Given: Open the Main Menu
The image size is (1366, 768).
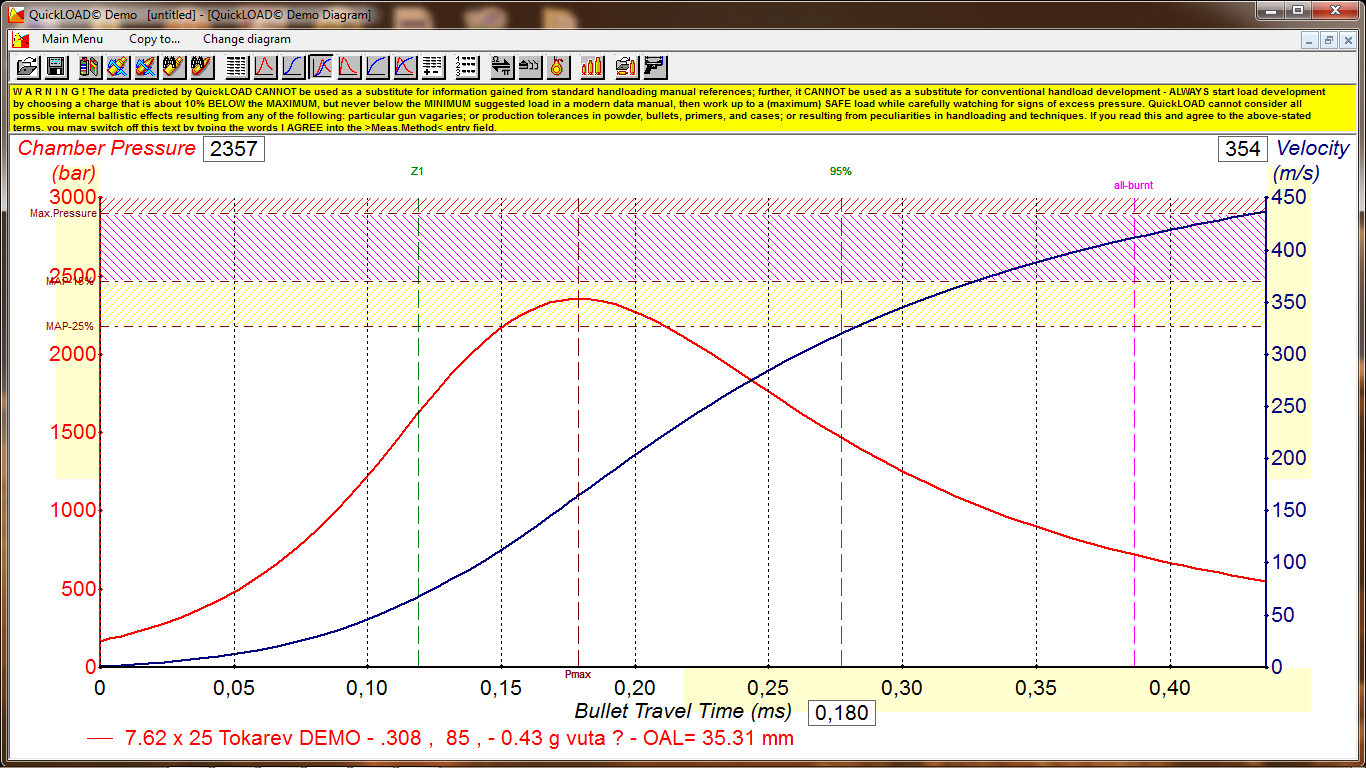Looking at the screenshot, I should point(72,39).
